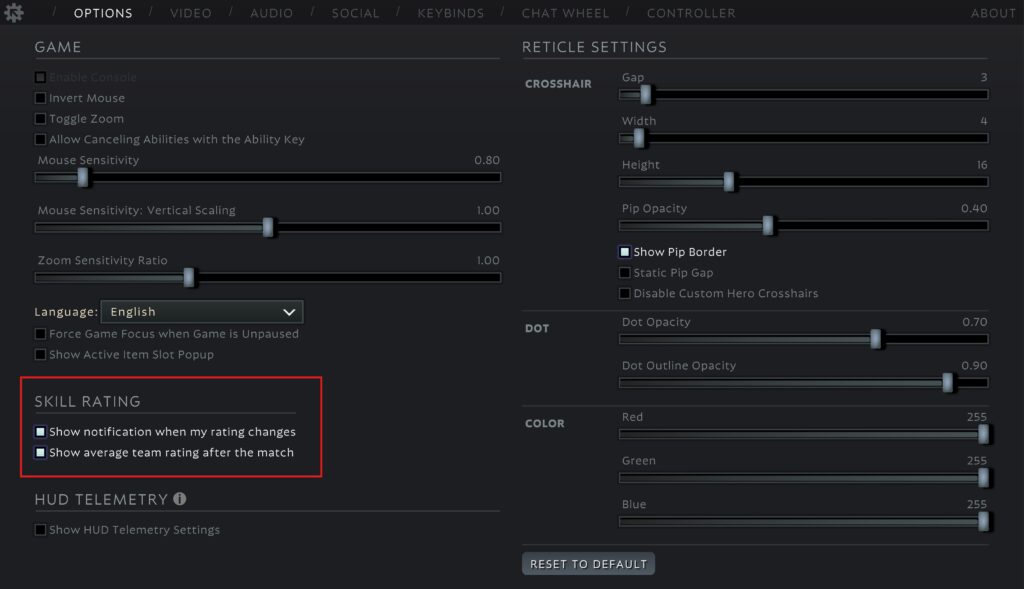Switch to the Video tab
This screenshot has height=589, width=1024.
click(x=190, y=13)
